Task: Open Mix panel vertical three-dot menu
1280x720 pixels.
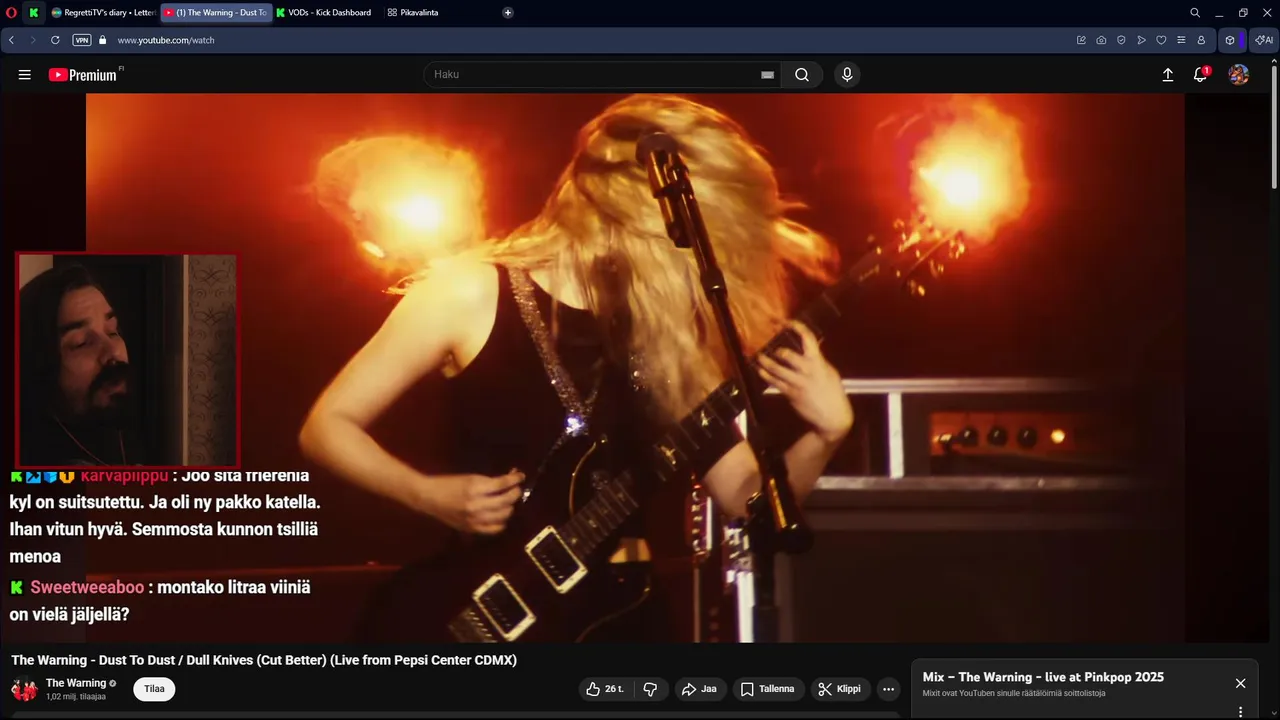Action: [x=1240, y=712]
